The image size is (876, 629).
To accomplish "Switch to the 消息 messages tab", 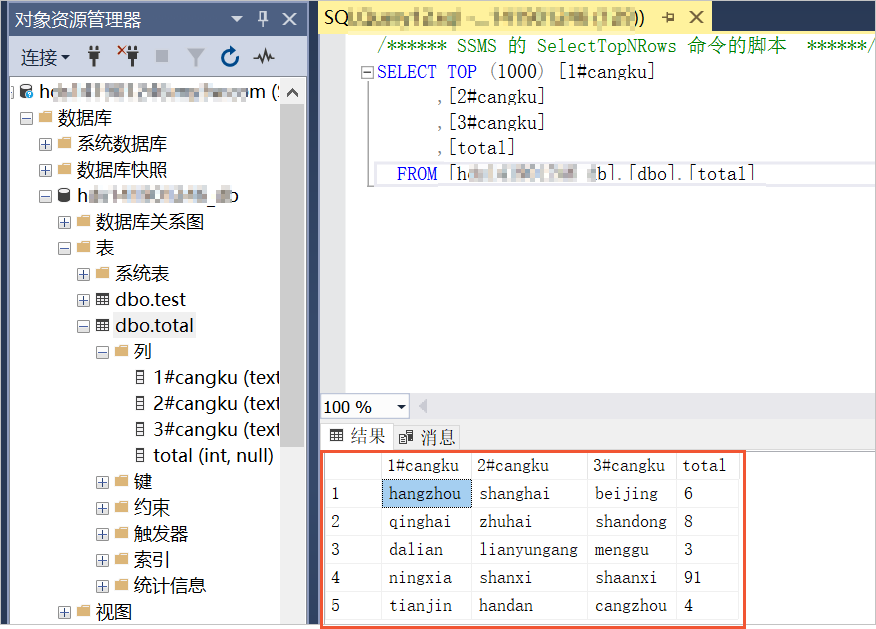I will click(427, 437).
